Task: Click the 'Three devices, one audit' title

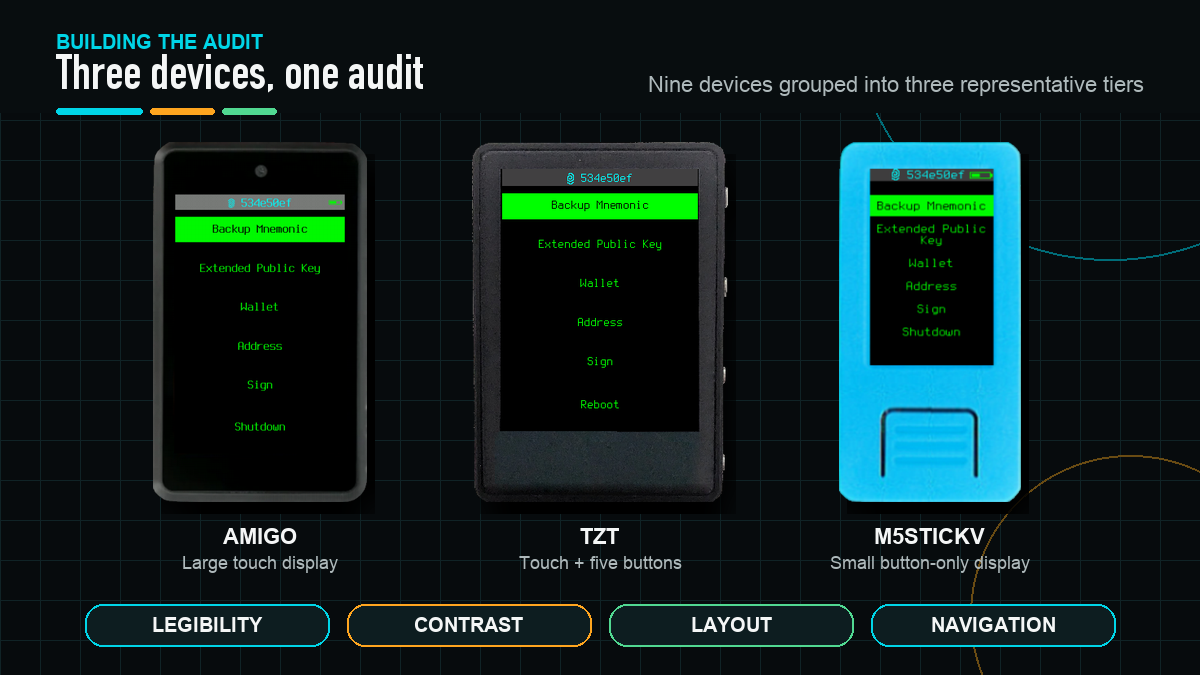Action: [x=240, y=74]
